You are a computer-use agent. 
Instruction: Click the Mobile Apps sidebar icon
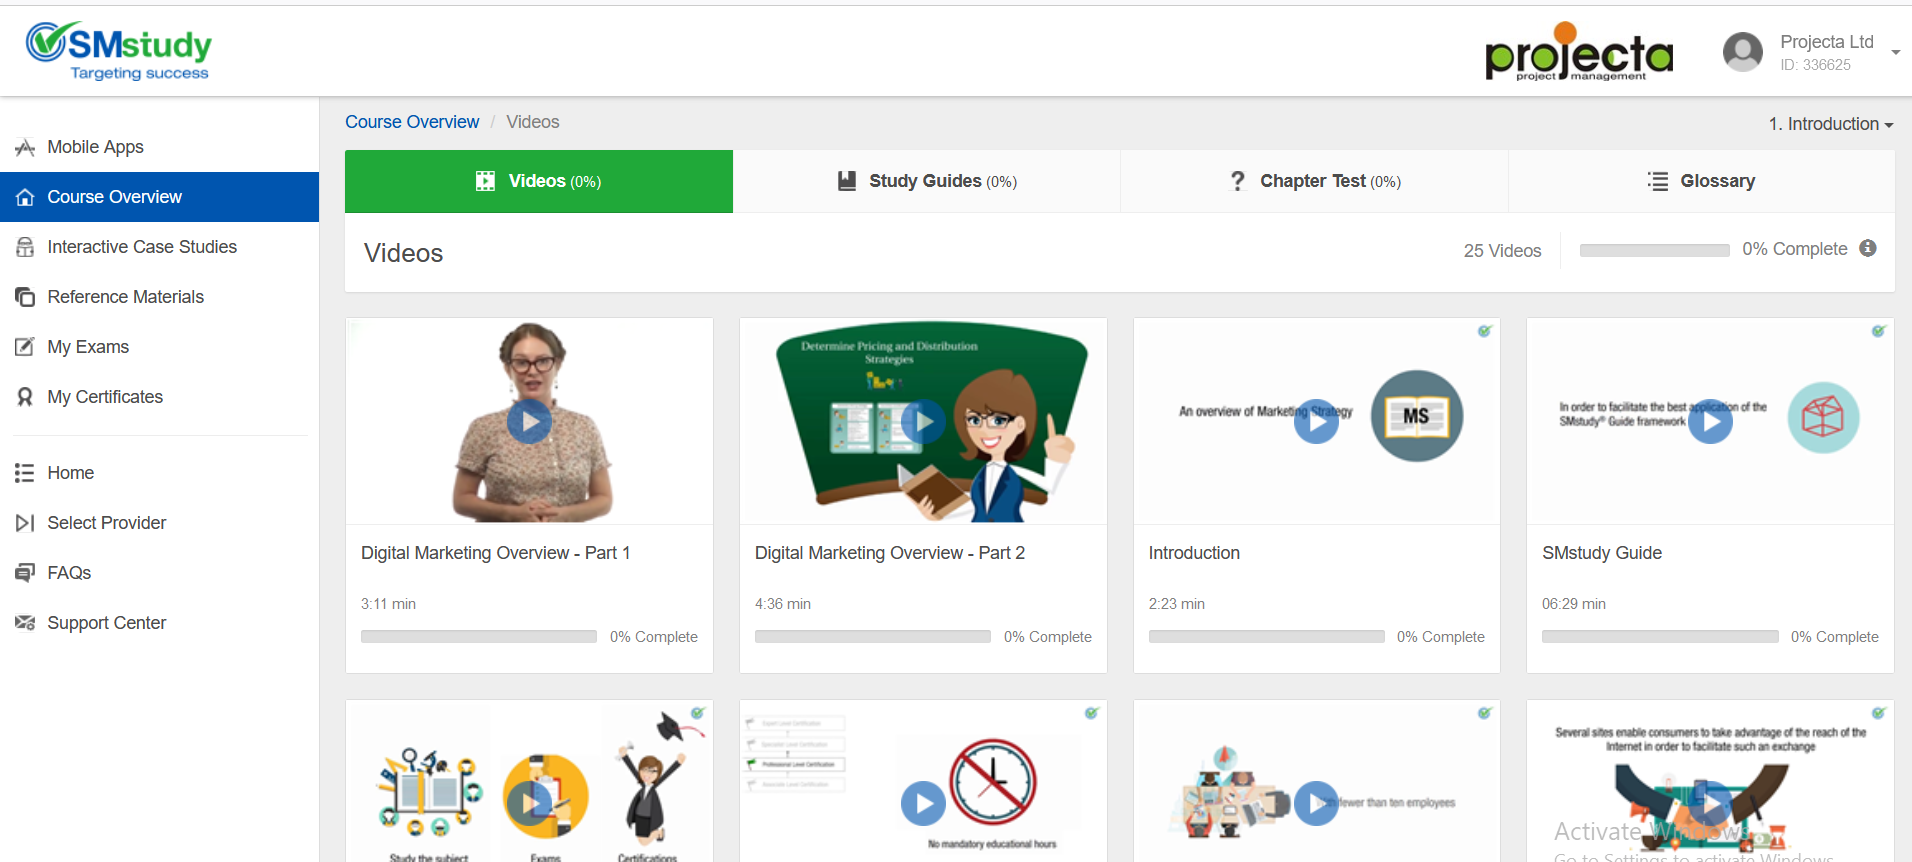pos(25,148)
